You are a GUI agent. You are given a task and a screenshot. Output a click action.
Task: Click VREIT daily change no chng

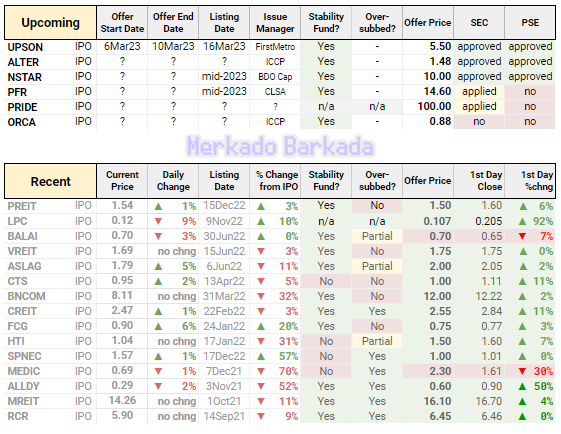tap(177, 252)
